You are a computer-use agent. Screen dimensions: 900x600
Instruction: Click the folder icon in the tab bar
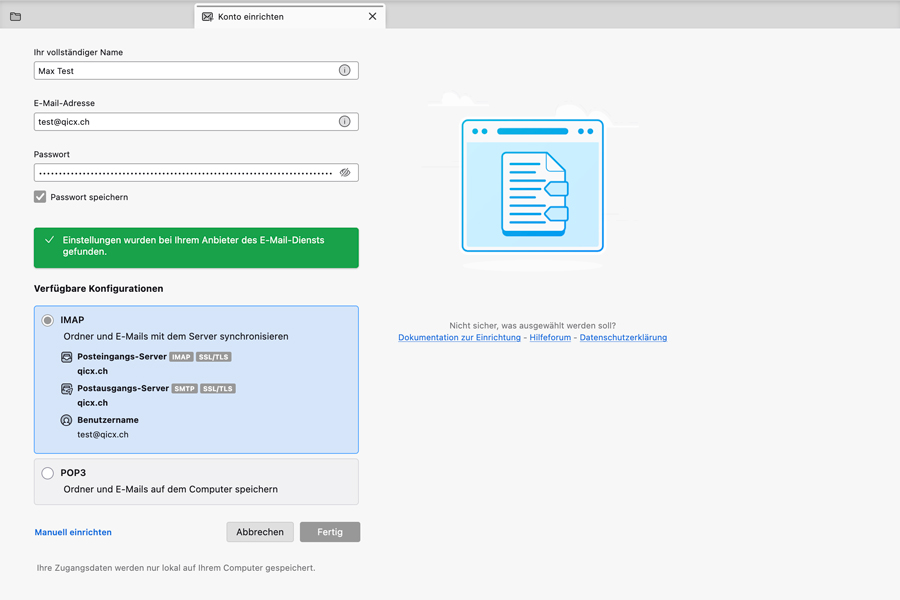tap(15, 16)
